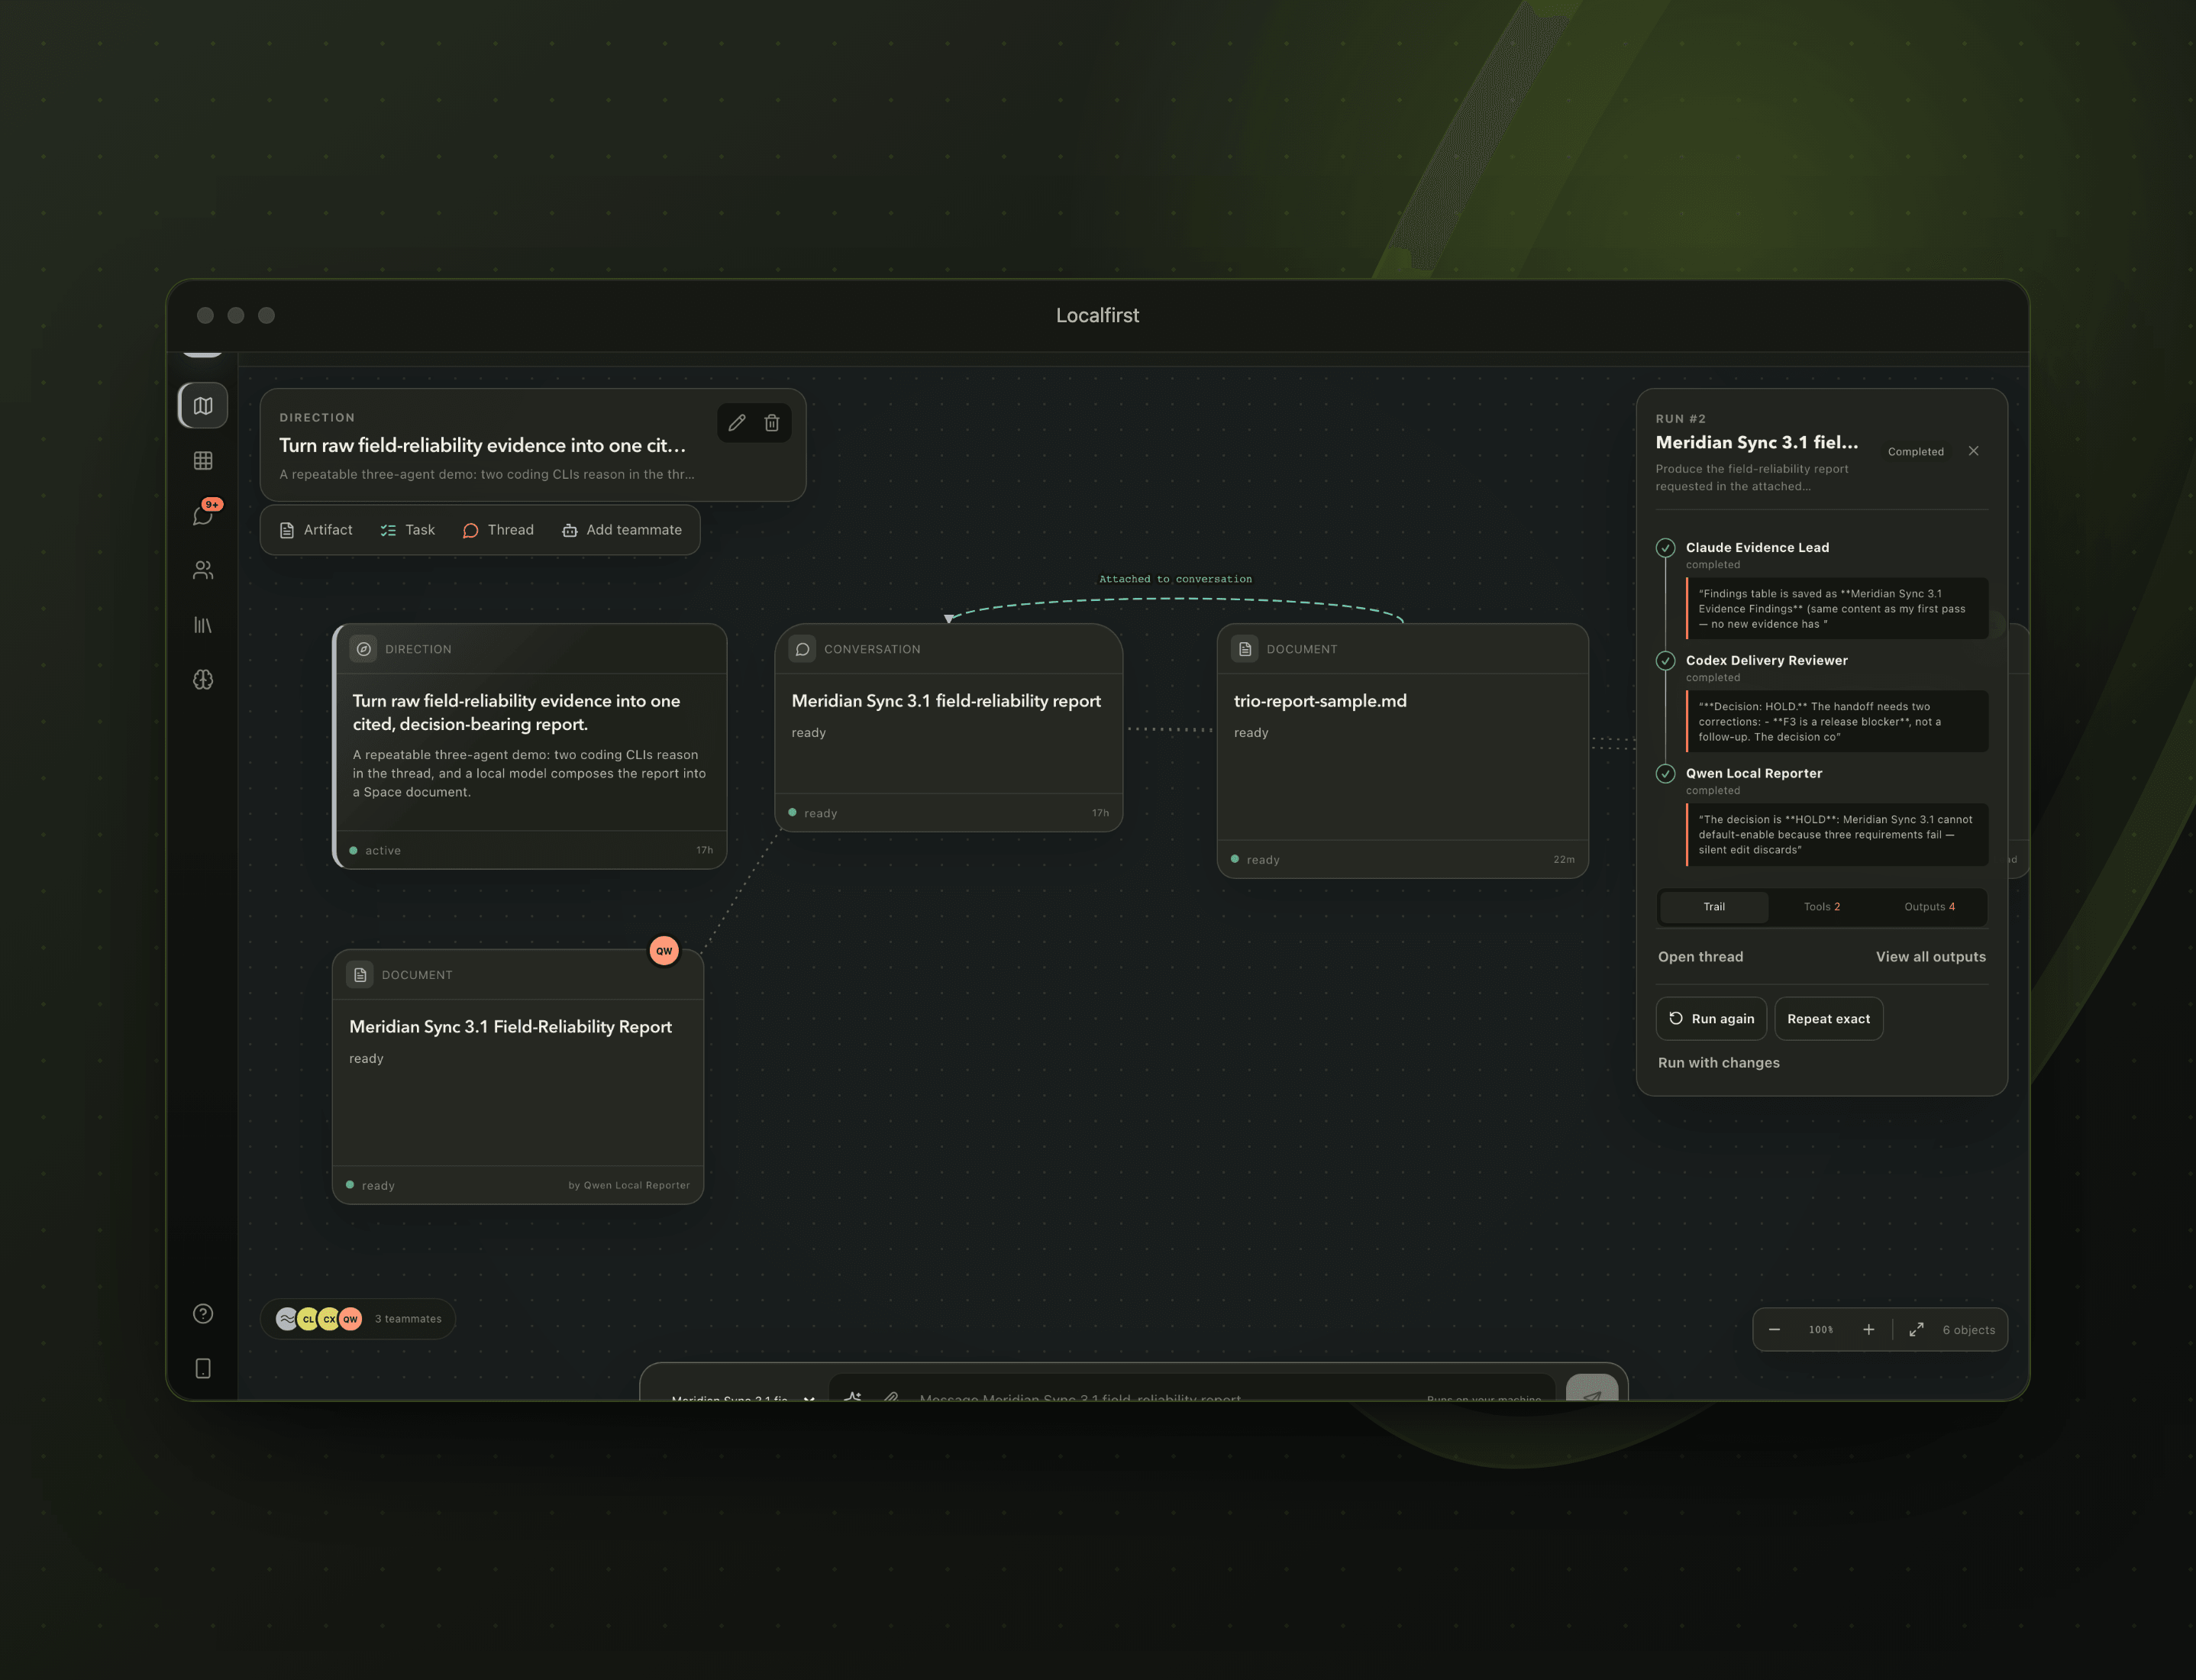Click the device icon at sidebar bottom
The height and width of the screenshot is (1680, 2196).
tap(203, 1369)
